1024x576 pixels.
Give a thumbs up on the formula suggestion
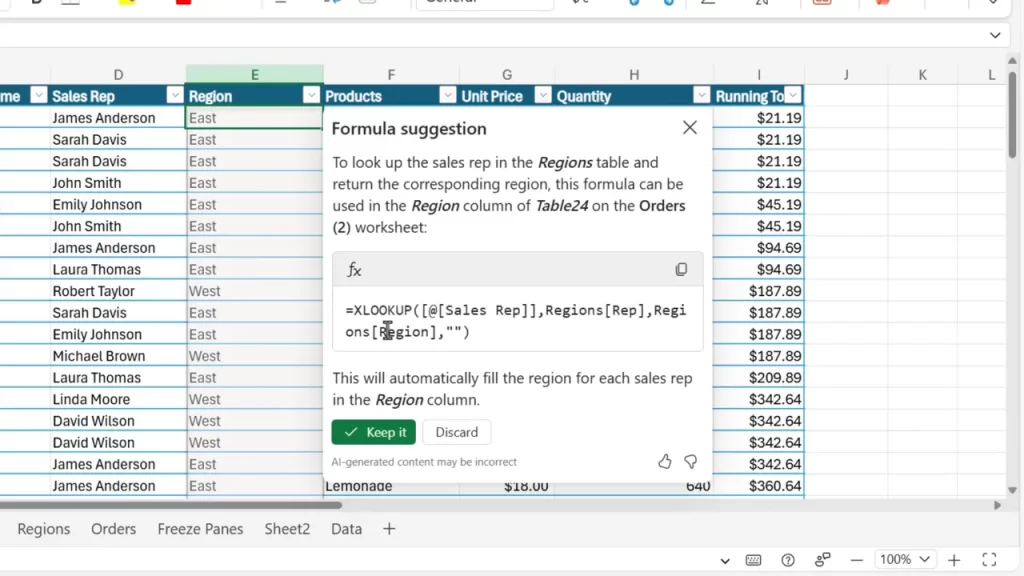coord(664,462)
